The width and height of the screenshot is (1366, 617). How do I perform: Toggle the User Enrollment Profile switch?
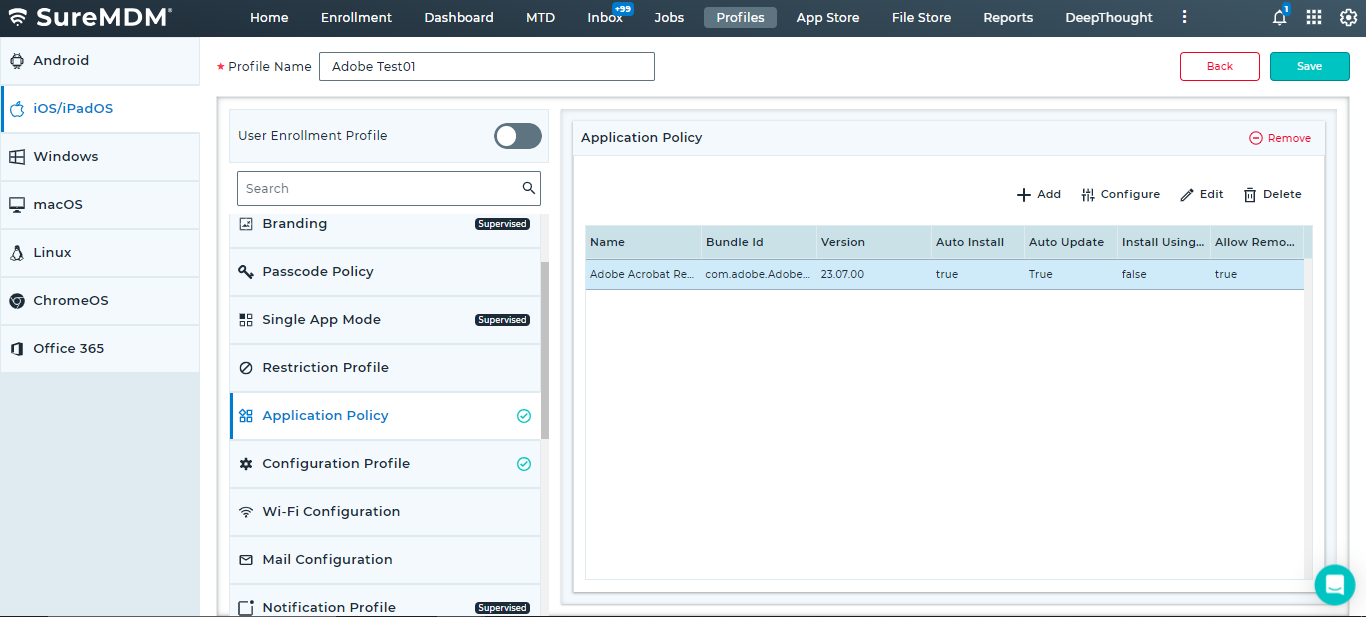point(518,136)
